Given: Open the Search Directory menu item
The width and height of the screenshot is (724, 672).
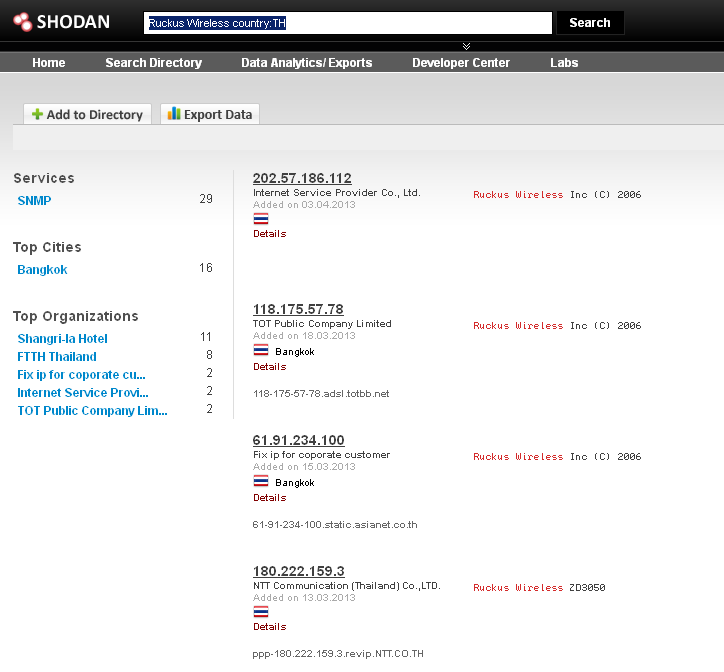Looking at the screenshot, I should tap(153, 63).
